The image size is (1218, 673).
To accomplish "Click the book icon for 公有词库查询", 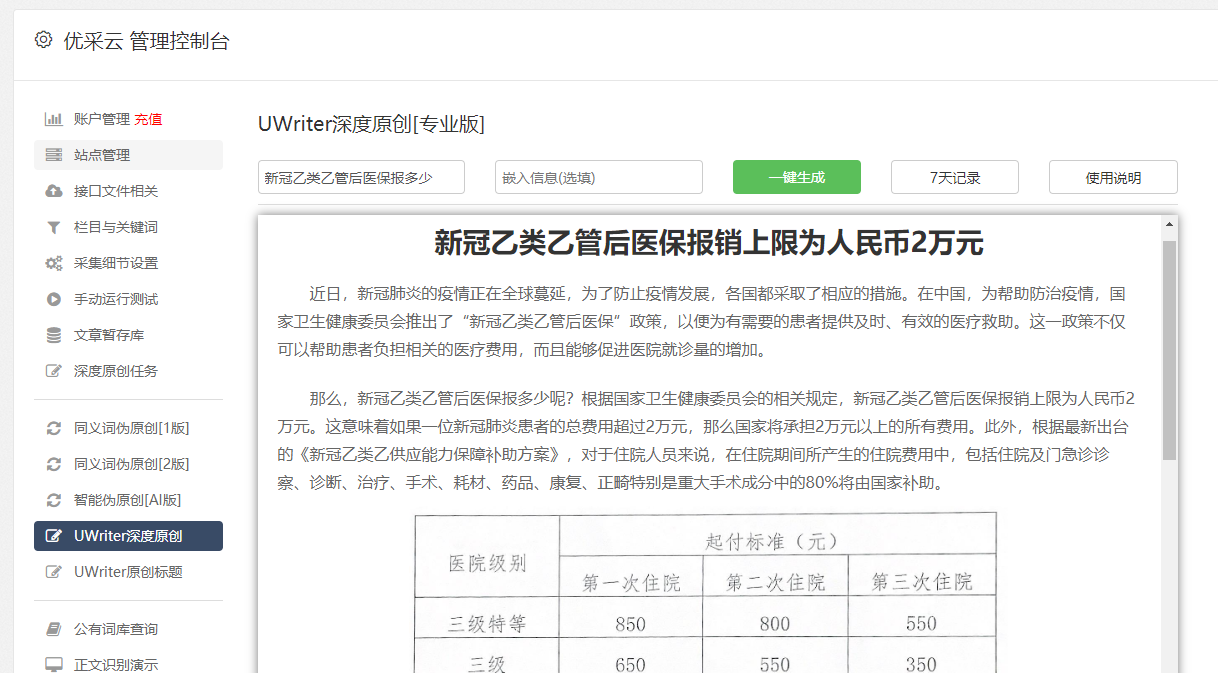I will 54,629.
